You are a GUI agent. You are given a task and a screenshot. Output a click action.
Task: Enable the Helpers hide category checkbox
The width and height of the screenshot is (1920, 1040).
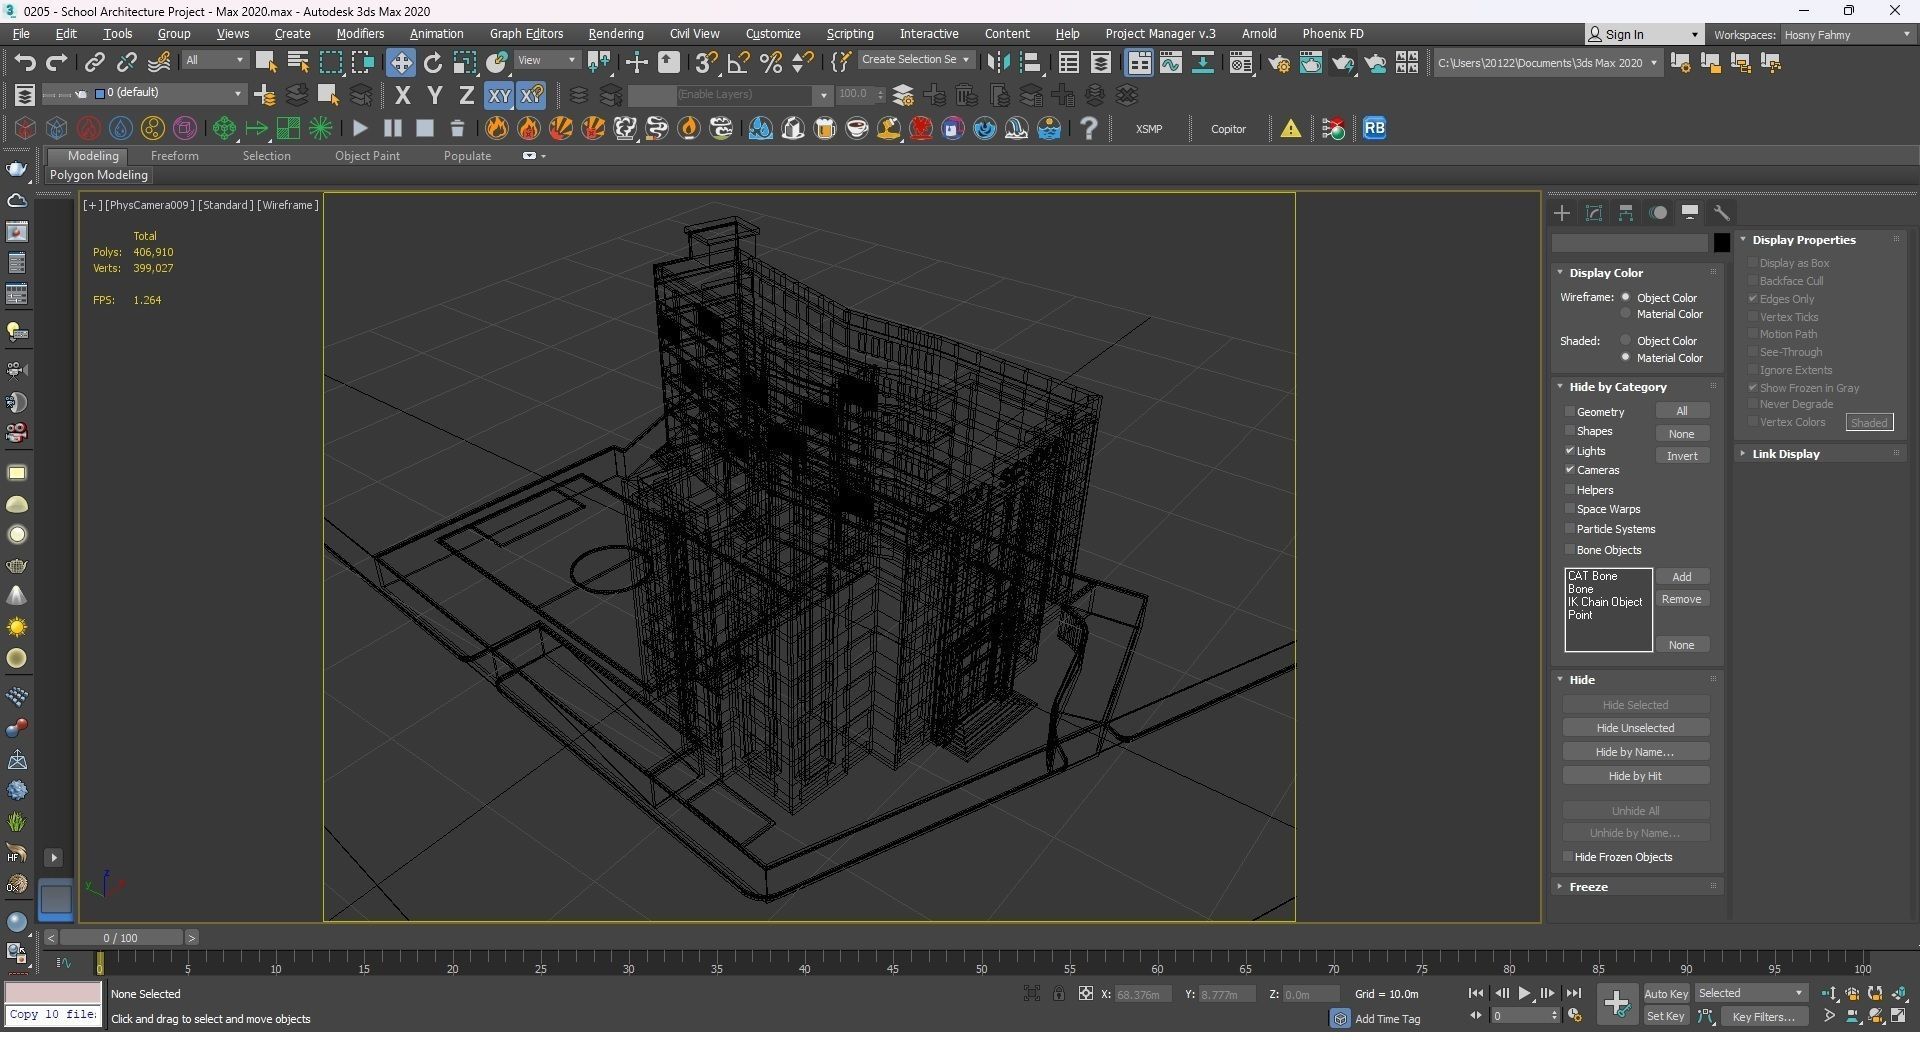pyautogui.click(x=1570, y=490)
